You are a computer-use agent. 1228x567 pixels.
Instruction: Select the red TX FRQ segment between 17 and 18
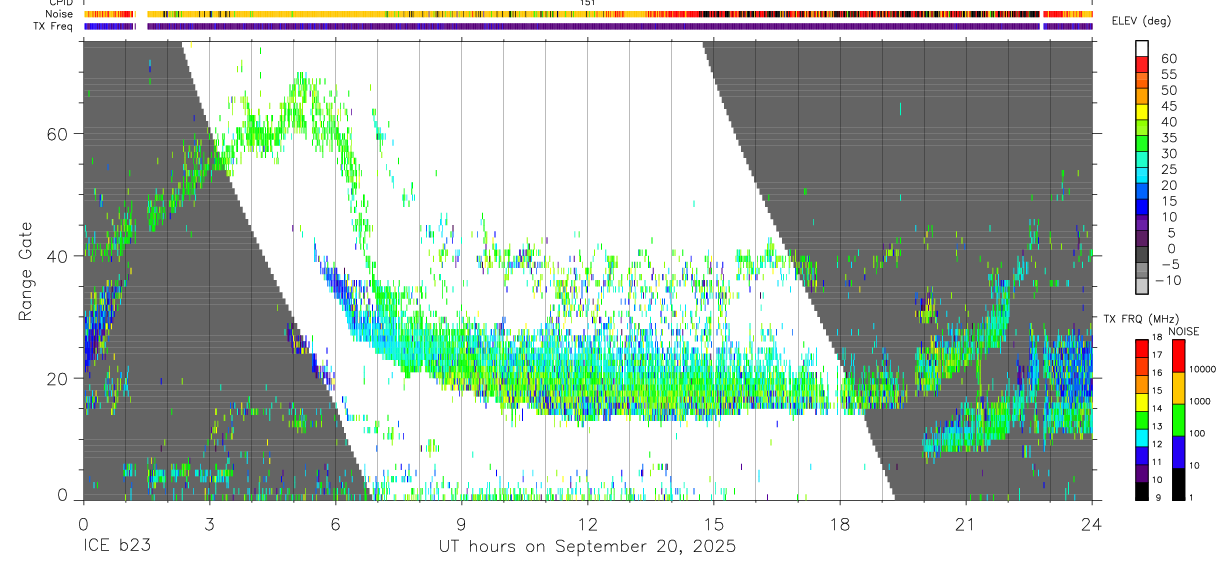click(x=1142, y=348)
